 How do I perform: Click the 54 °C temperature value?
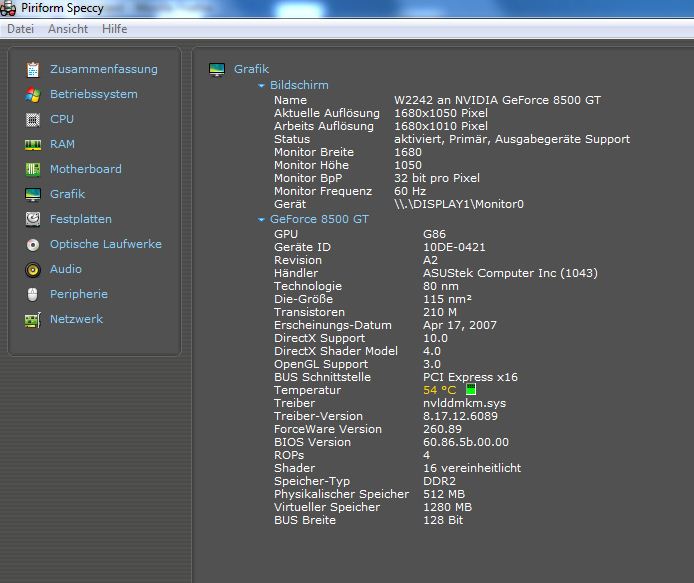[x=440, y=390]
